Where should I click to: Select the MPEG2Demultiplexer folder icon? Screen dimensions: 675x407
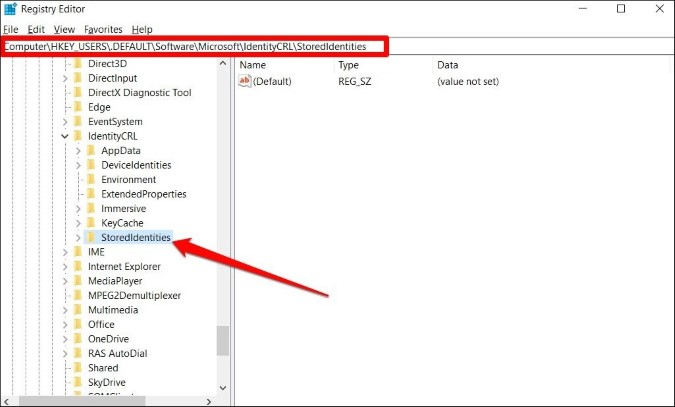[x=78, y=295]
